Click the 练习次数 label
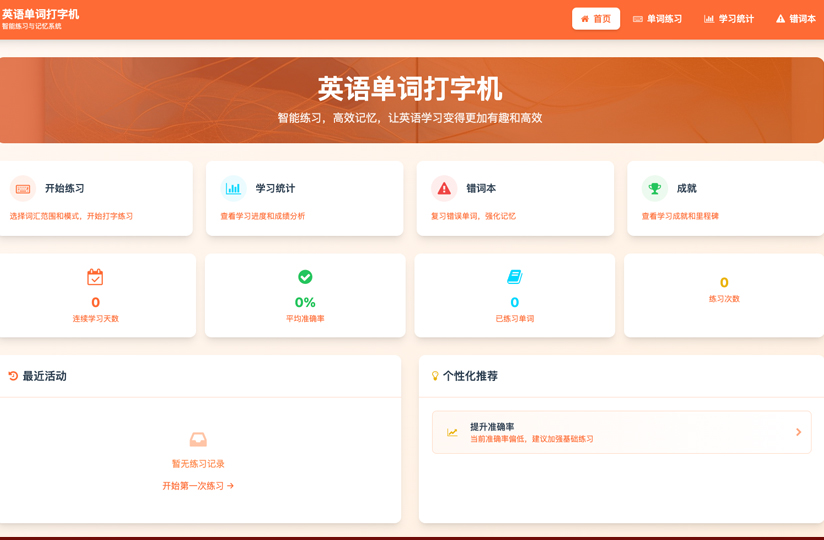824x540 pixels. click(x=724, y=298)
